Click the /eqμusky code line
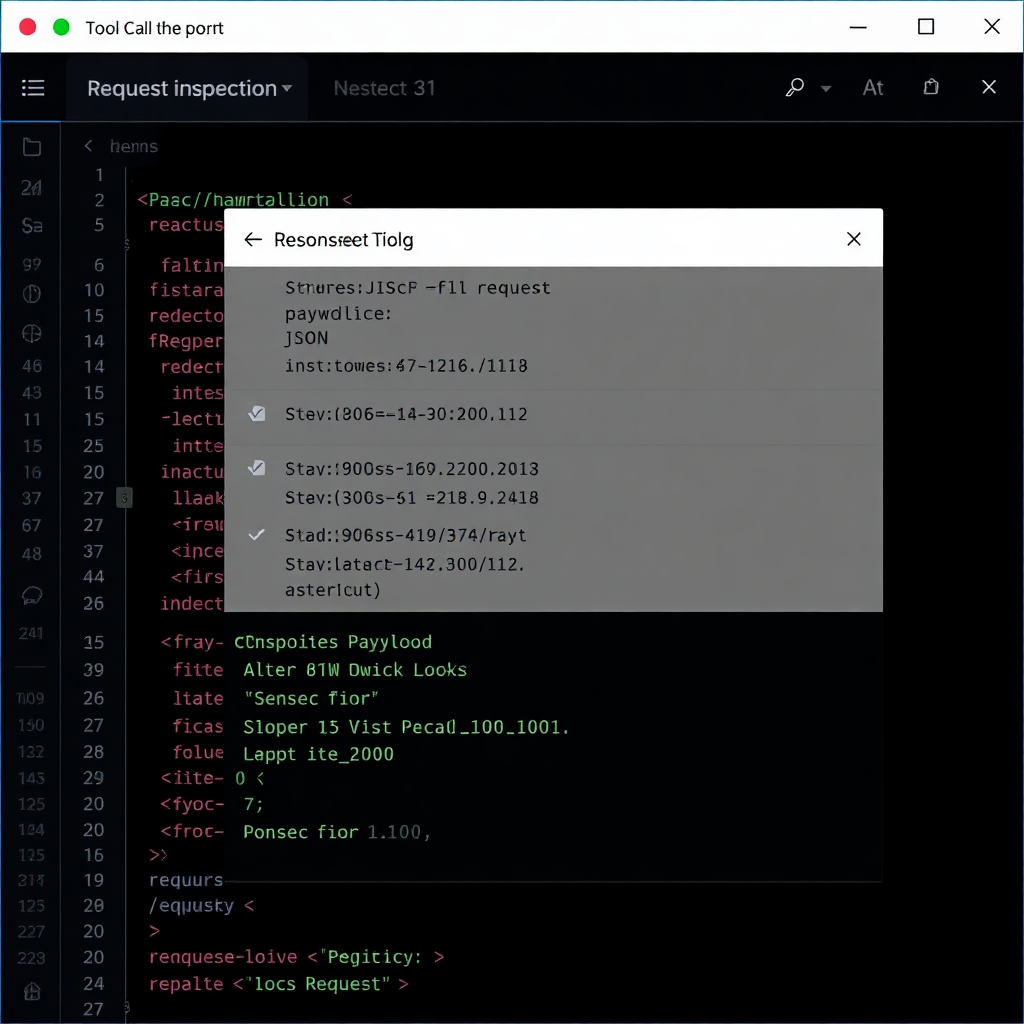Image resolution: width=1024 pixels, height=1024 pixels. click(x=201, y=906)
